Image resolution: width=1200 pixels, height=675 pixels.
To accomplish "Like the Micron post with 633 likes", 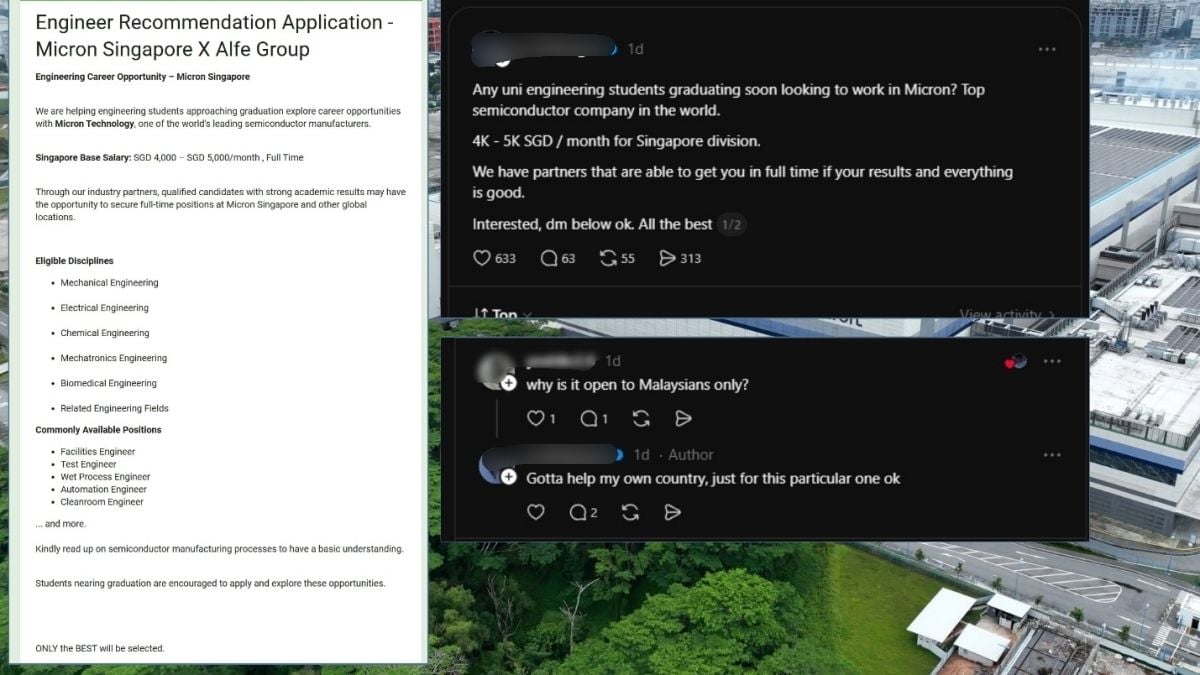I will pos(482,258).
